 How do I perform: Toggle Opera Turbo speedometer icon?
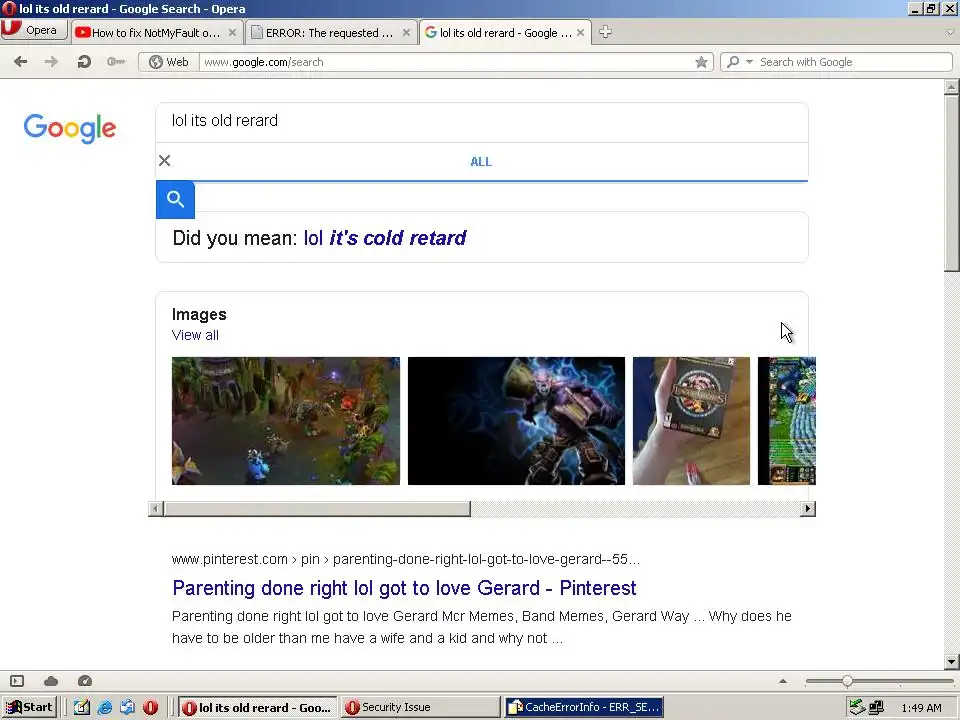click(85, 681)
